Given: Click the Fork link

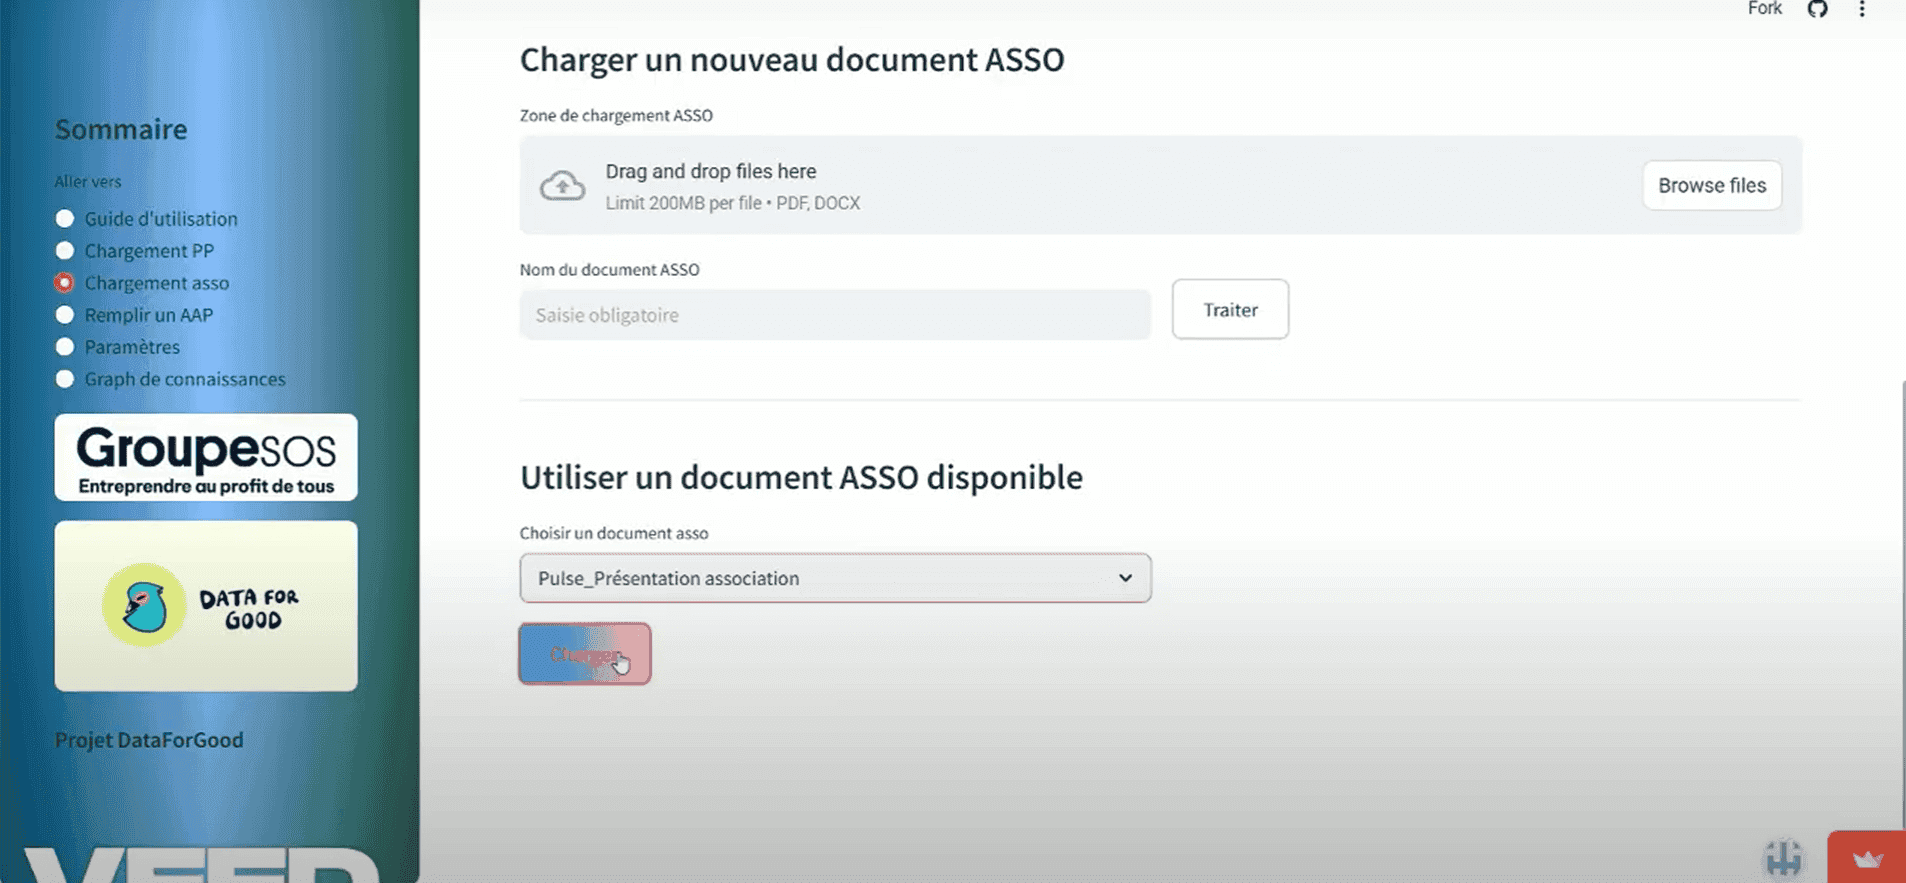Looking at the screenshot, I should point(1764,9).
